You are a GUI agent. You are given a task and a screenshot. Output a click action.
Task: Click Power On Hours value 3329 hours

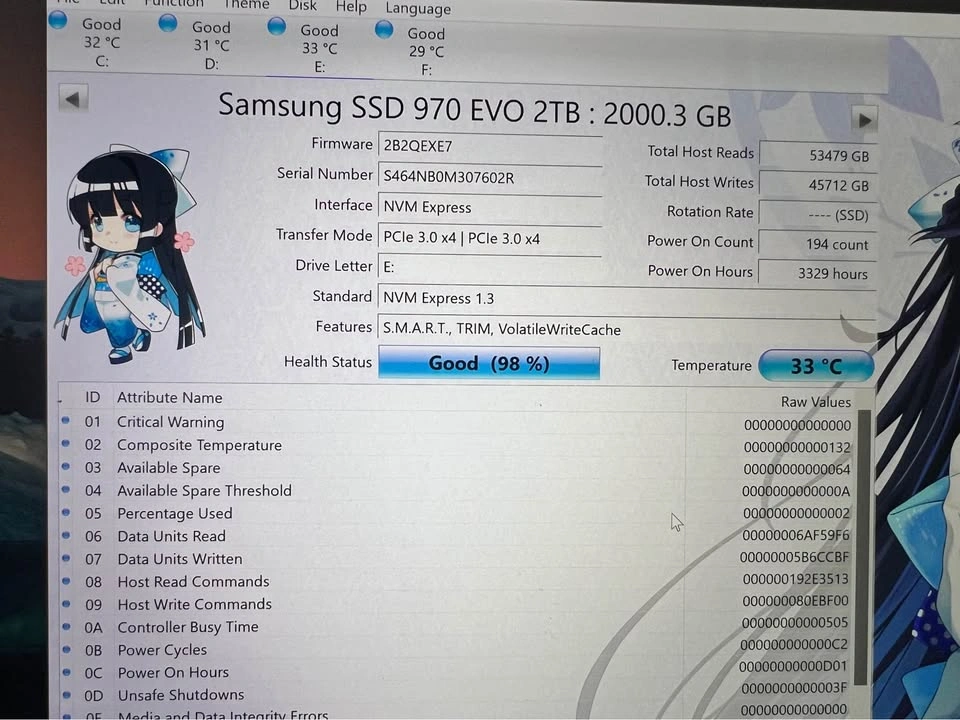(817, 273)
